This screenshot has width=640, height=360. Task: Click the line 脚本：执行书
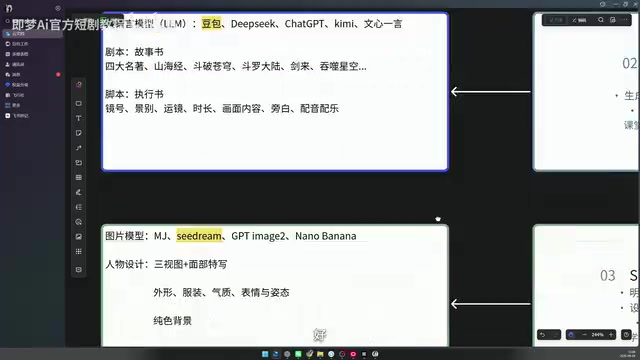(x=134, y=94)
